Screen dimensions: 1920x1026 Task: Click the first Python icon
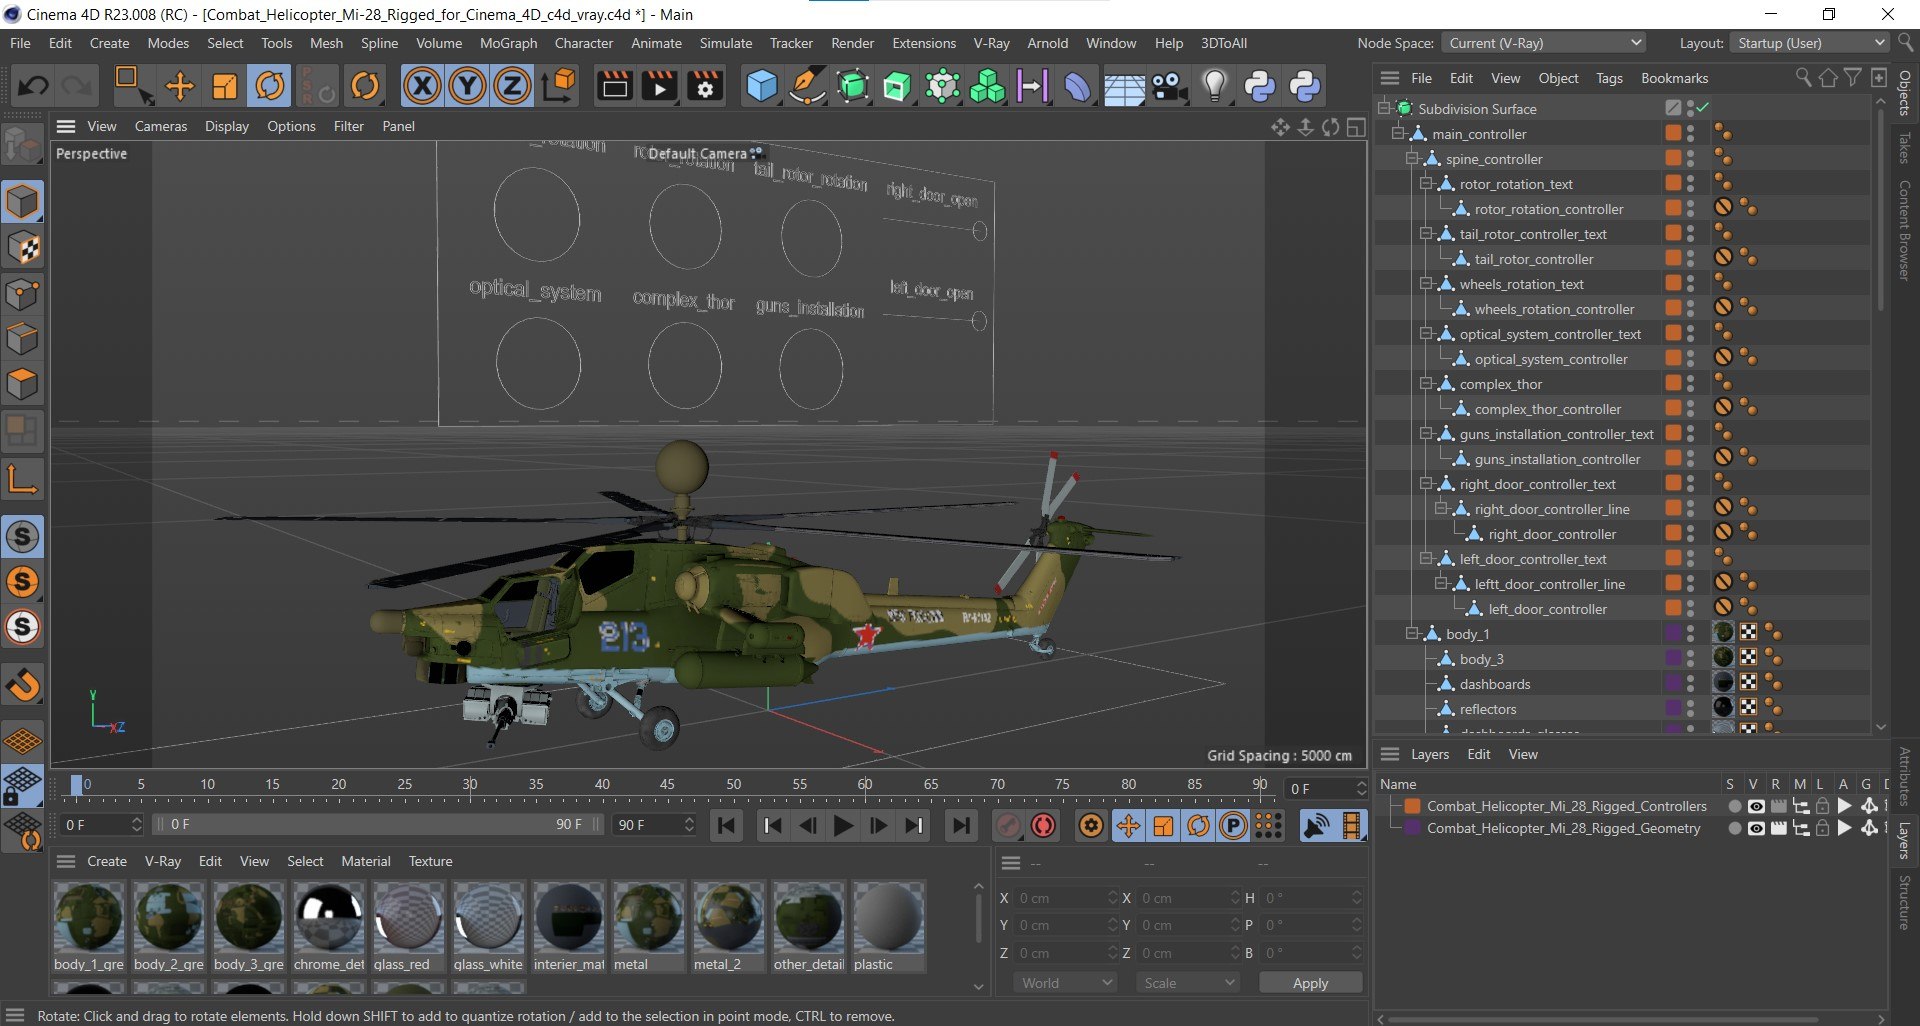pos(1260,86)
